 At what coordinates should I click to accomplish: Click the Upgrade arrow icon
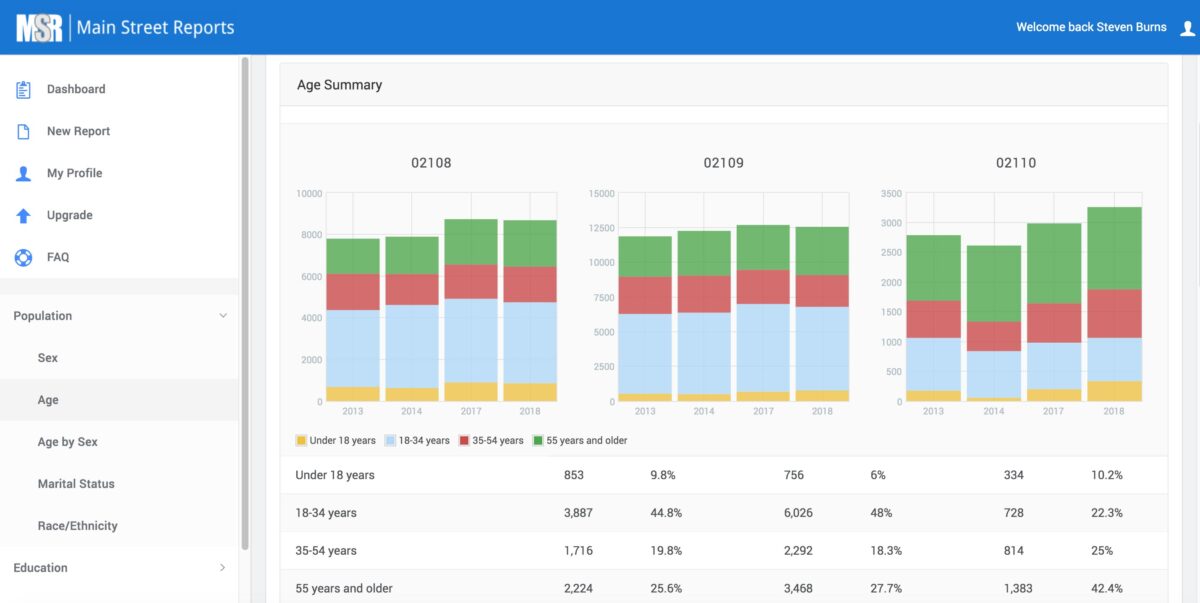pos(23,215)
